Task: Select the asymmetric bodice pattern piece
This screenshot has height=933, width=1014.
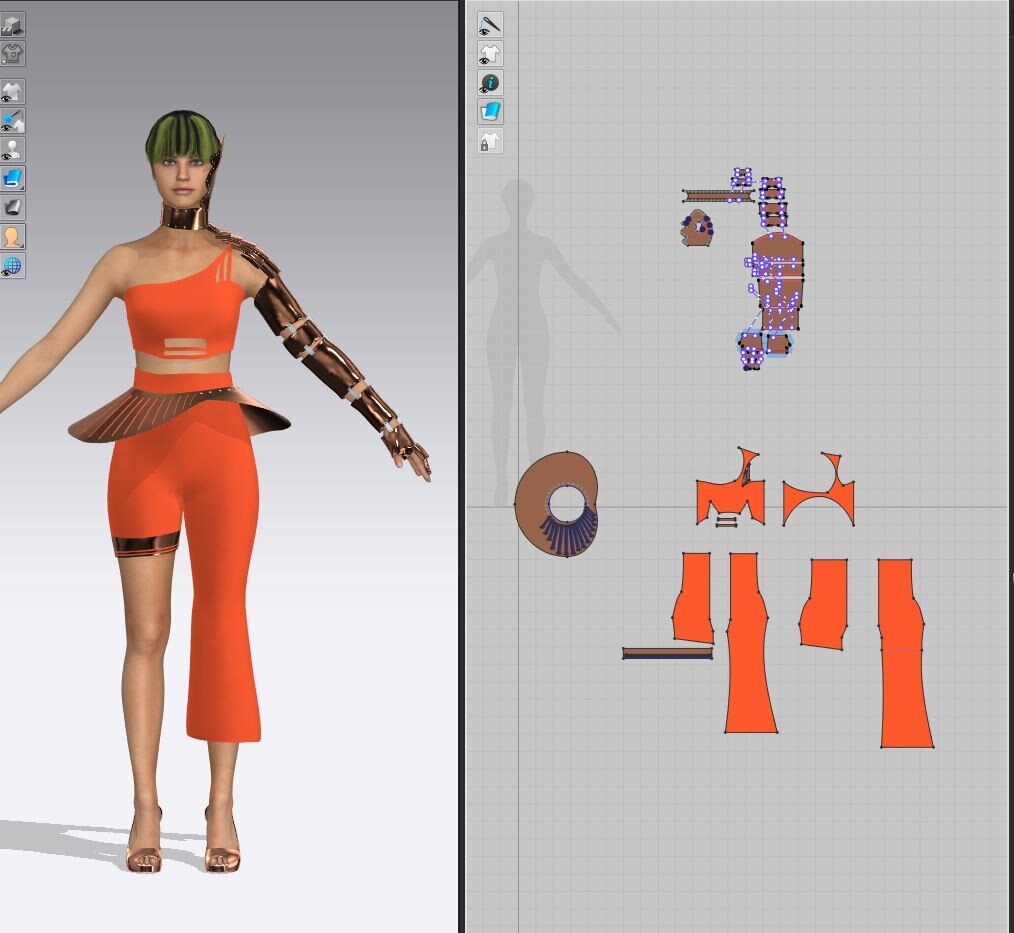Action: 730,490
